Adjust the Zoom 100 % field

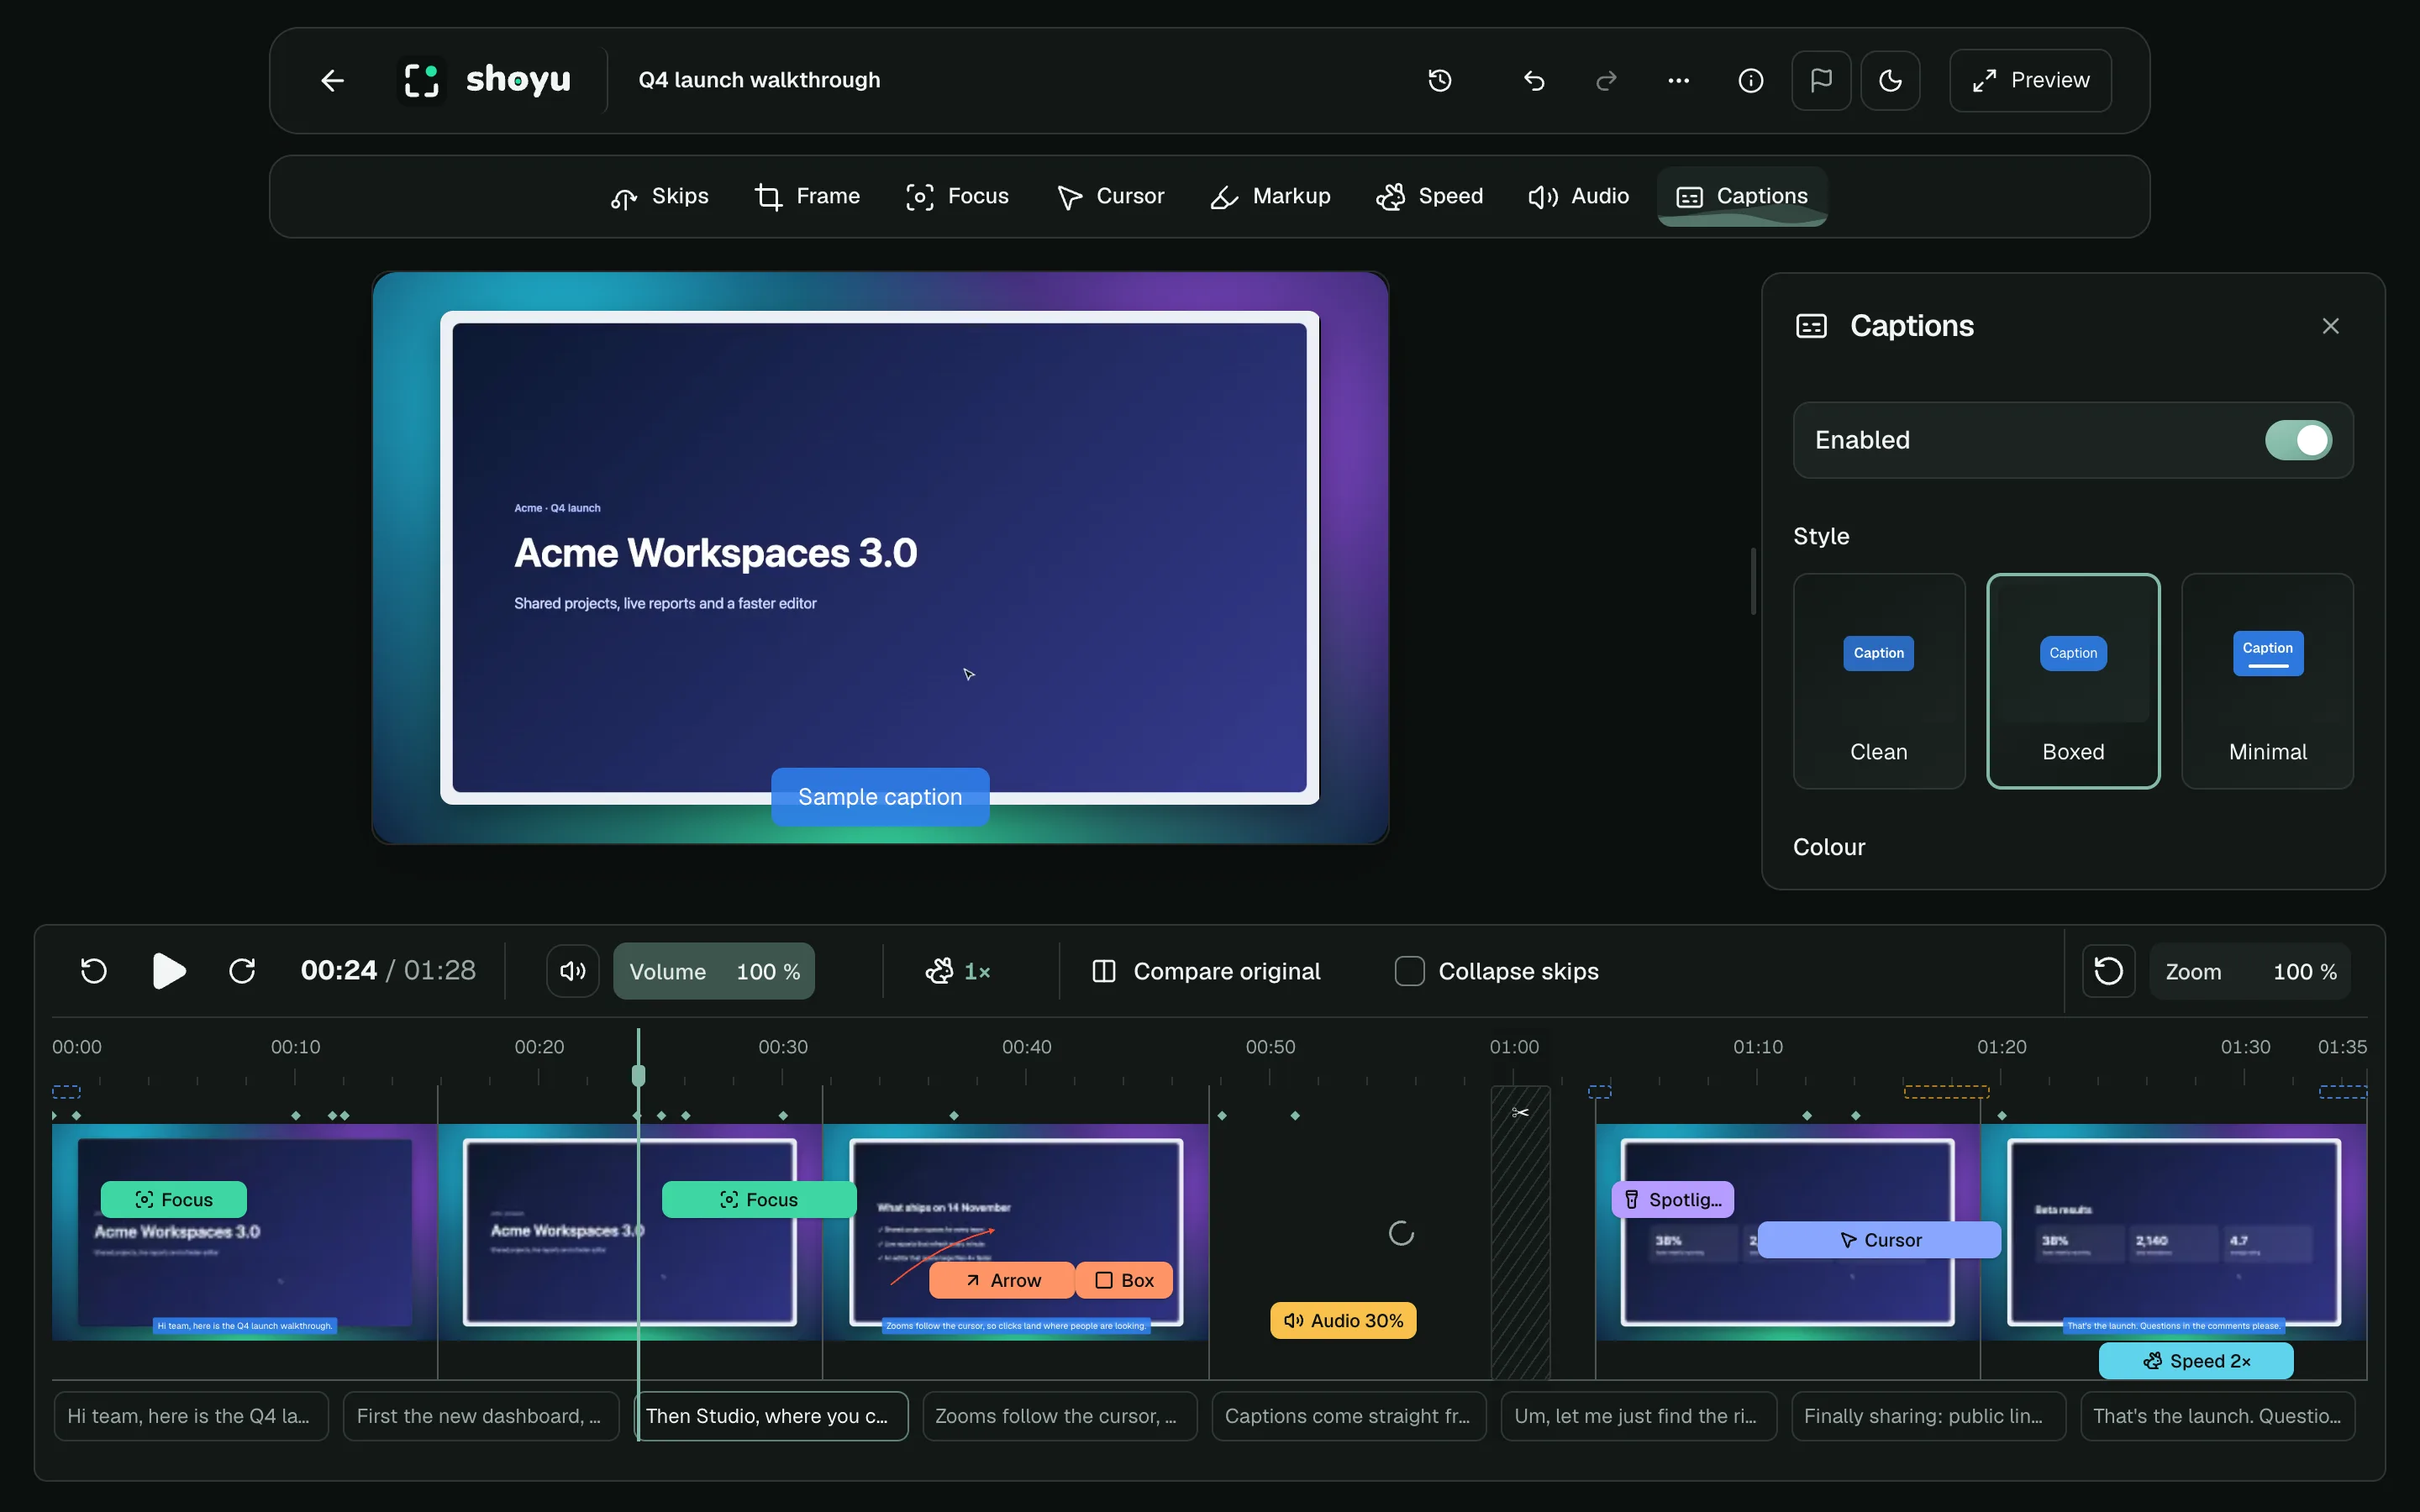(2250, 971)
